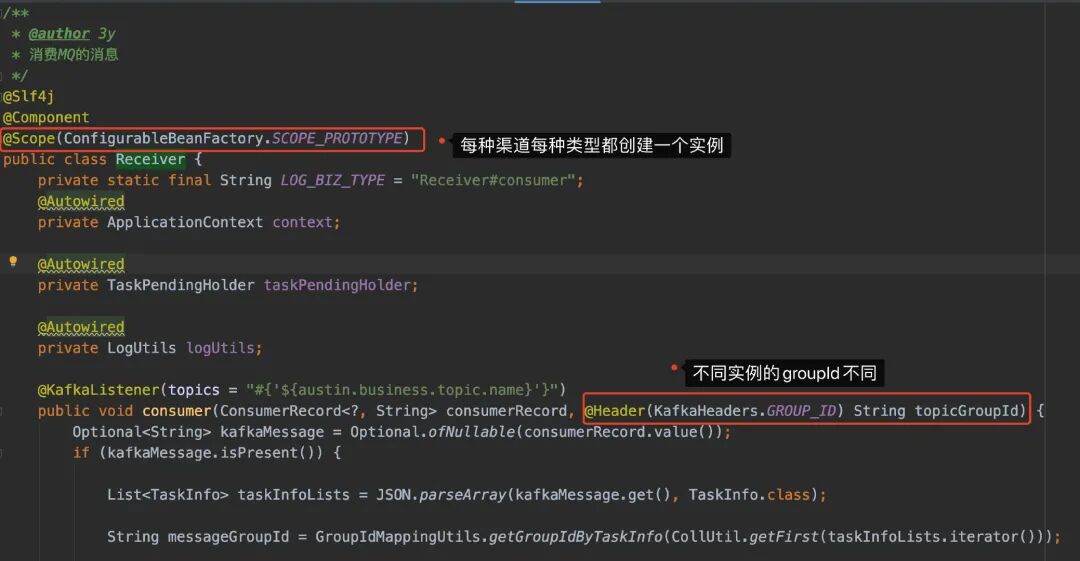
Task: Click @Autowired above the LogUtils field
Action: pos(81,327)
